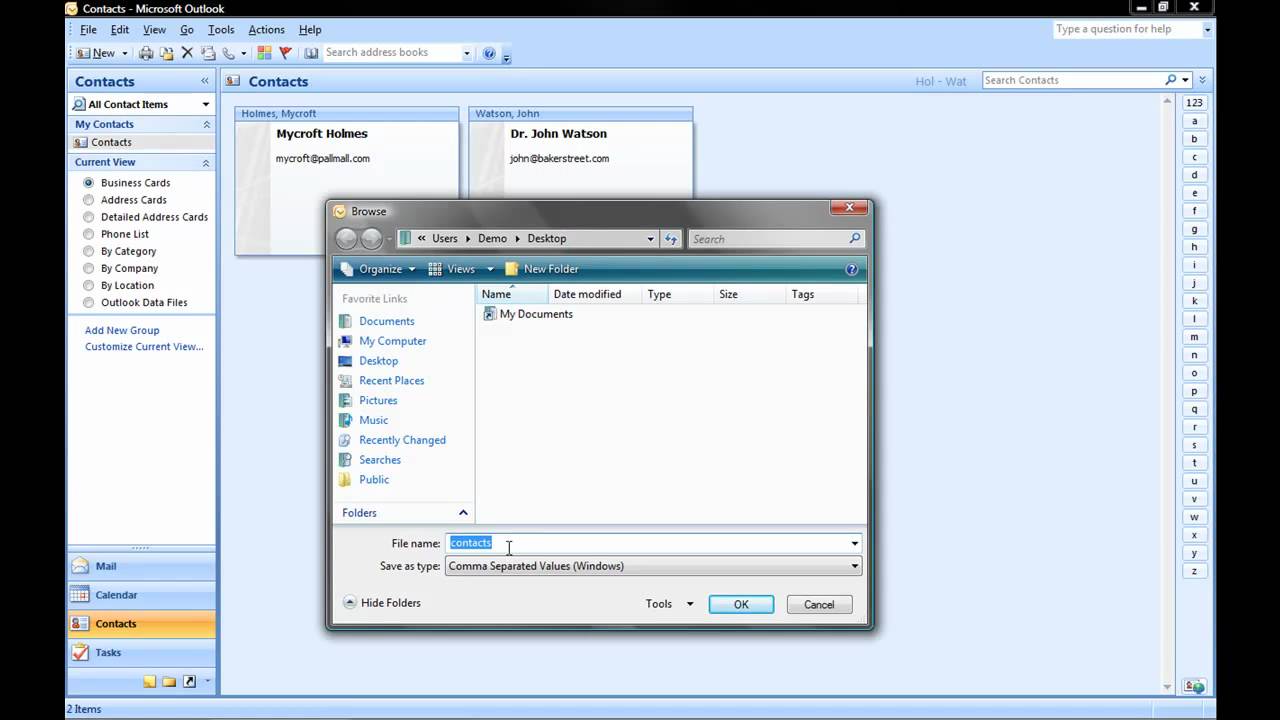Click the Search Contacts field

1073,80
